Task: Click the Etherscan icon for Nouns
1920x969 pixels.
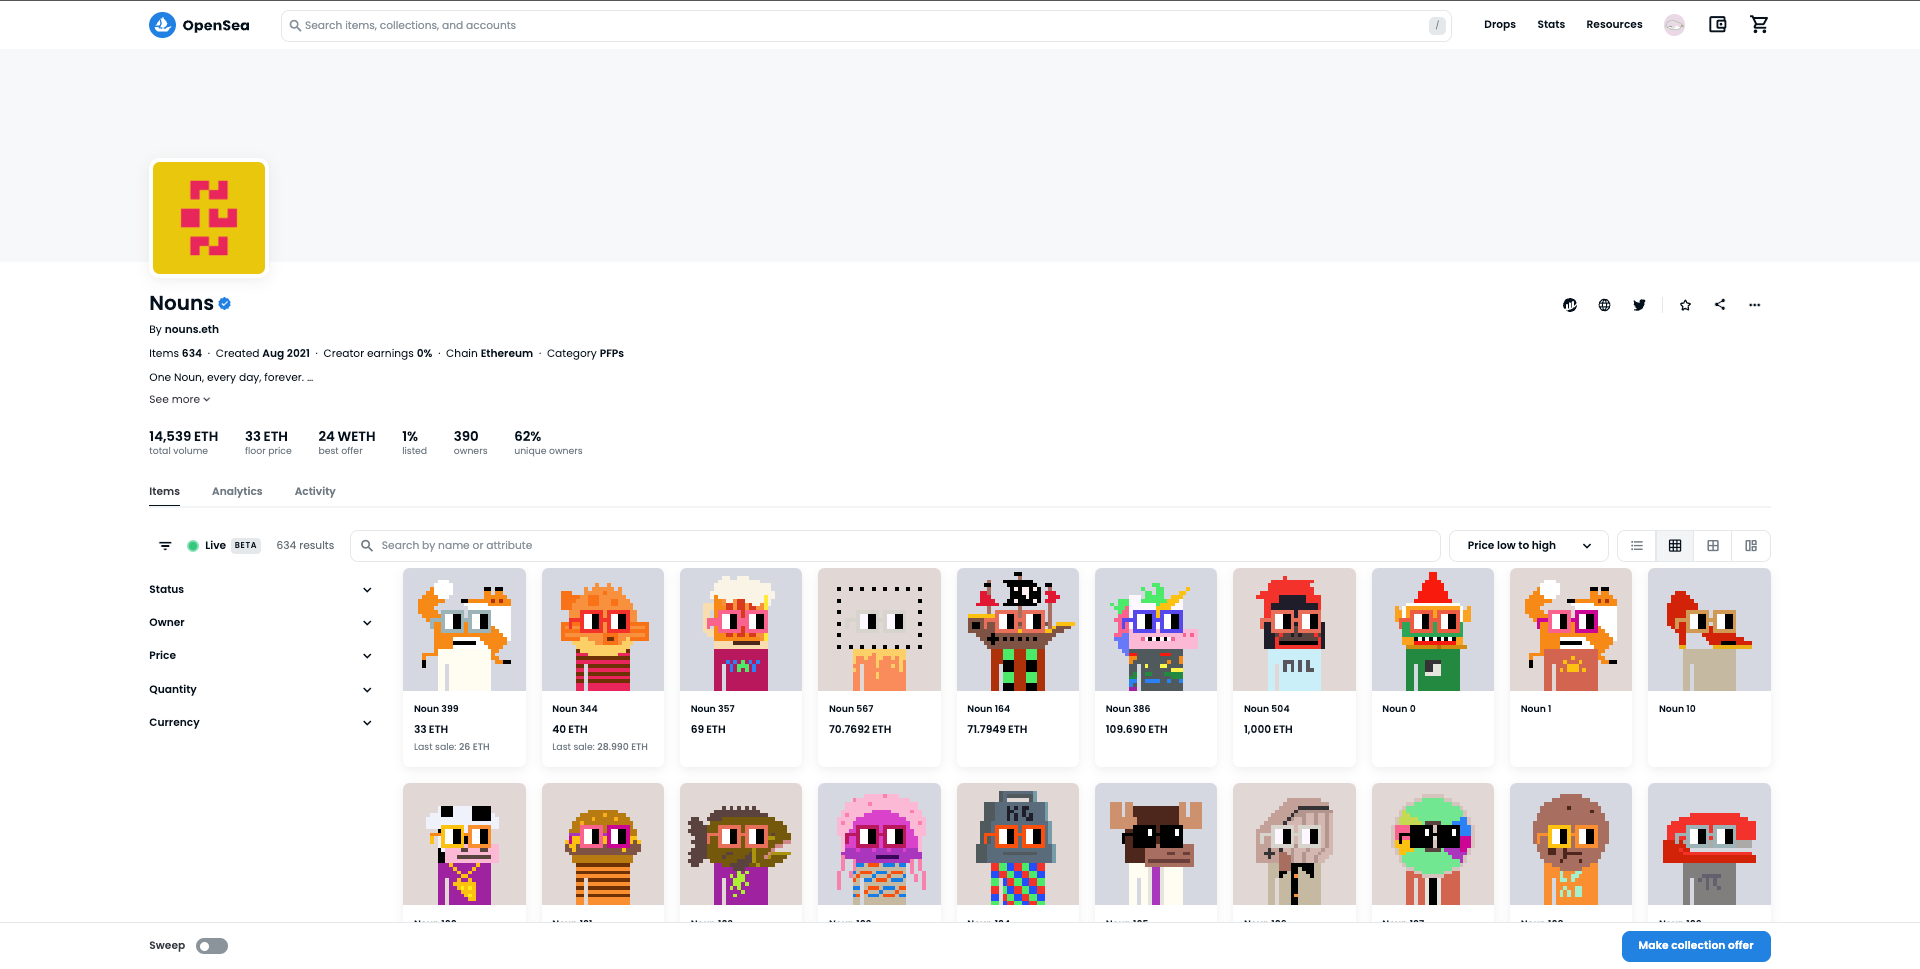Action: pyautogui.click(x=1570, y=305)
